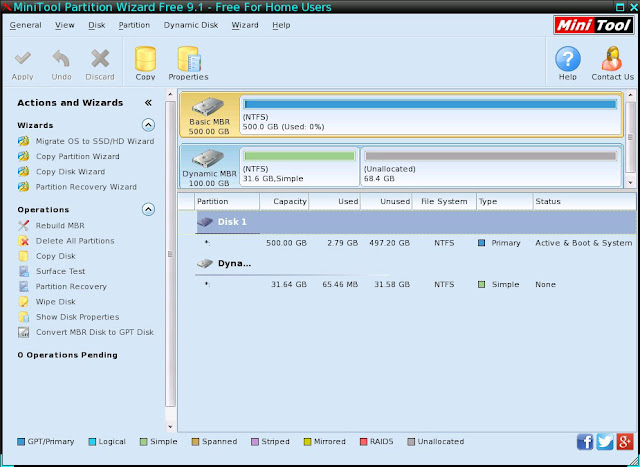The height and width of the screenshot is (467, 640).
Task: Select the Basic MBR 500.00 GB disk icon
Action: [x=209, y=106]
